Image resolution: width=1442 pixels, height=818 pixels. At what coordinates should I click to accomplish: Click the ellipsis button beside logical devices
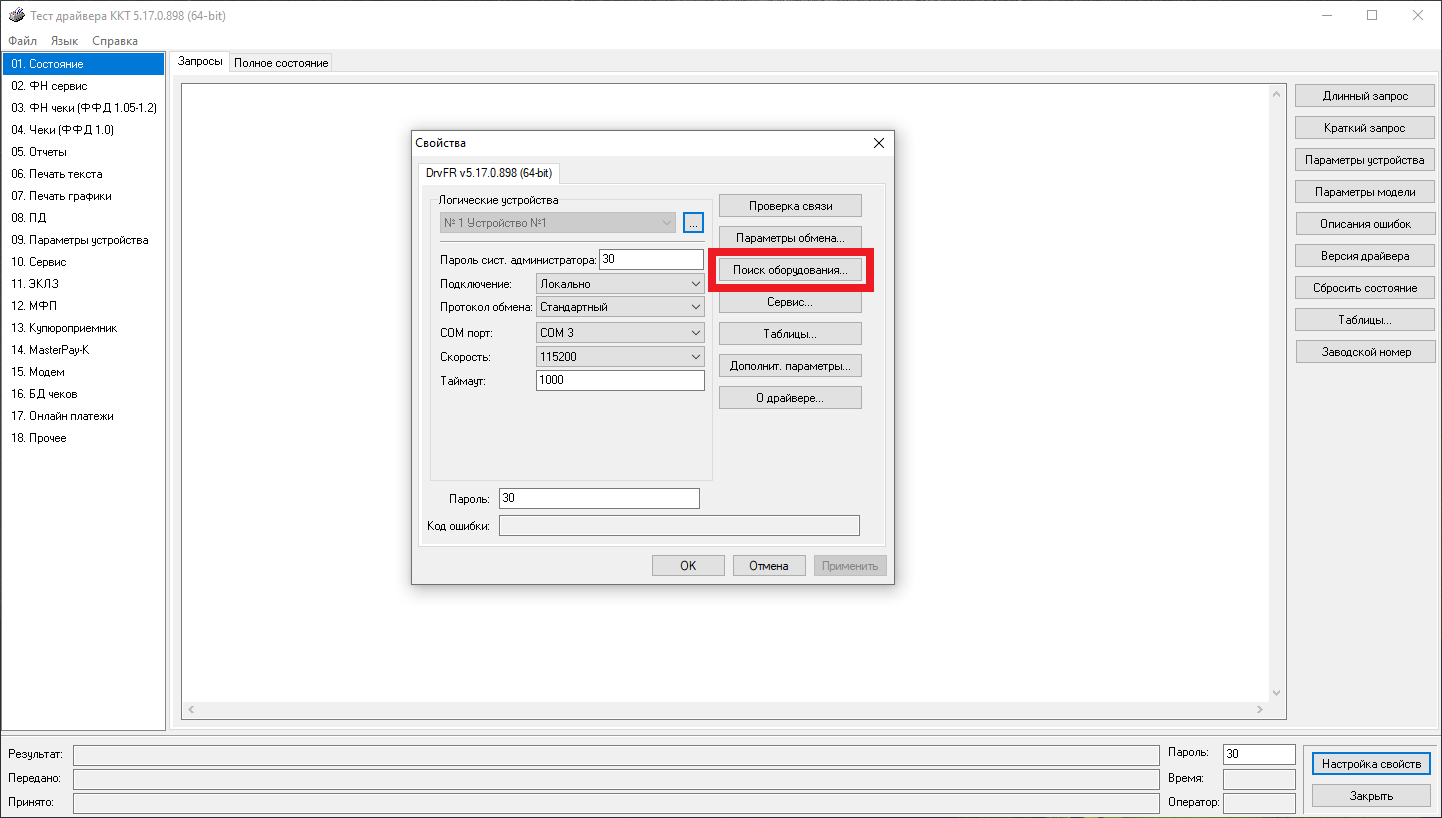(695, 223)
